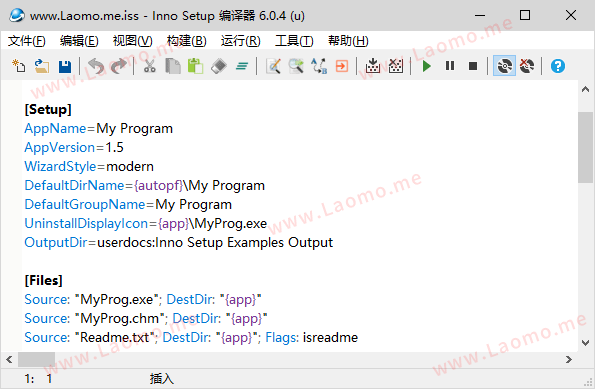Click the Find Next magnifier icon

[296, 66]
